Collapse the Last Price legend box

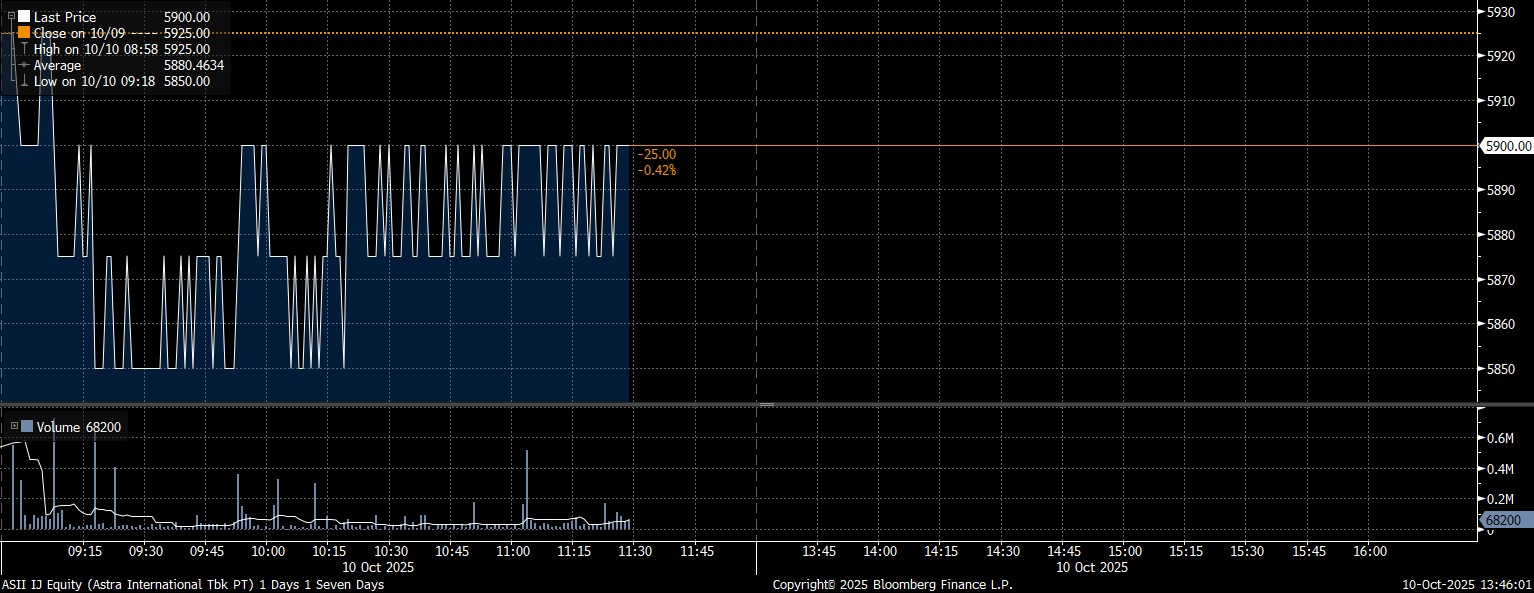11,17
